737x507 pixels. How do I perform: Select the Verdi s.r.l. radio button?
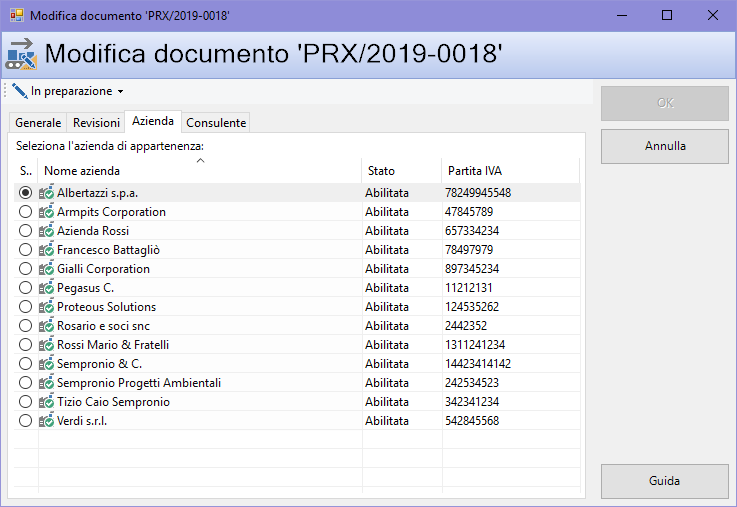tap(25, 421)
